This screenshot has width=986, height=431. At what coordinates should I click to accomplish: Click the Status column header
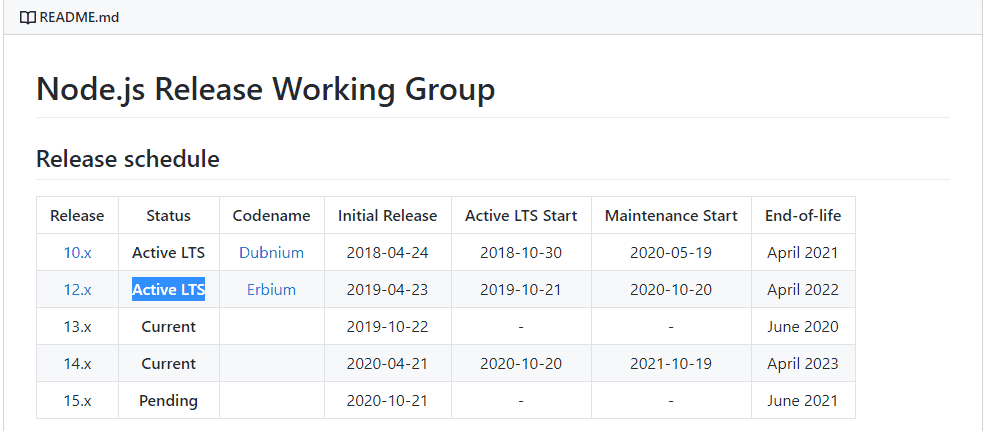[x=168, y=215]
